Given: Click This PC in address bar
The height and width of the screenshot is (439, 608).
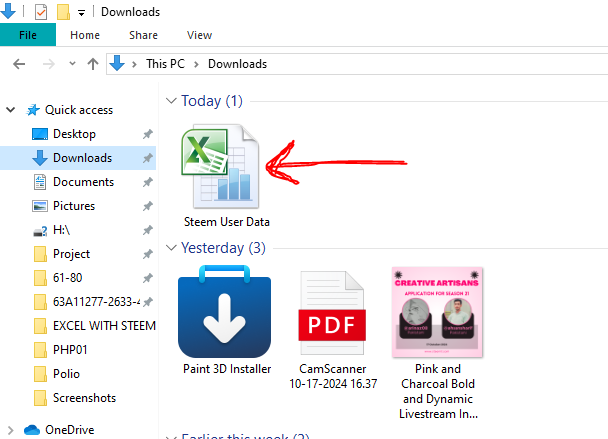Looking at the screenshot, I should coord(166,64).
